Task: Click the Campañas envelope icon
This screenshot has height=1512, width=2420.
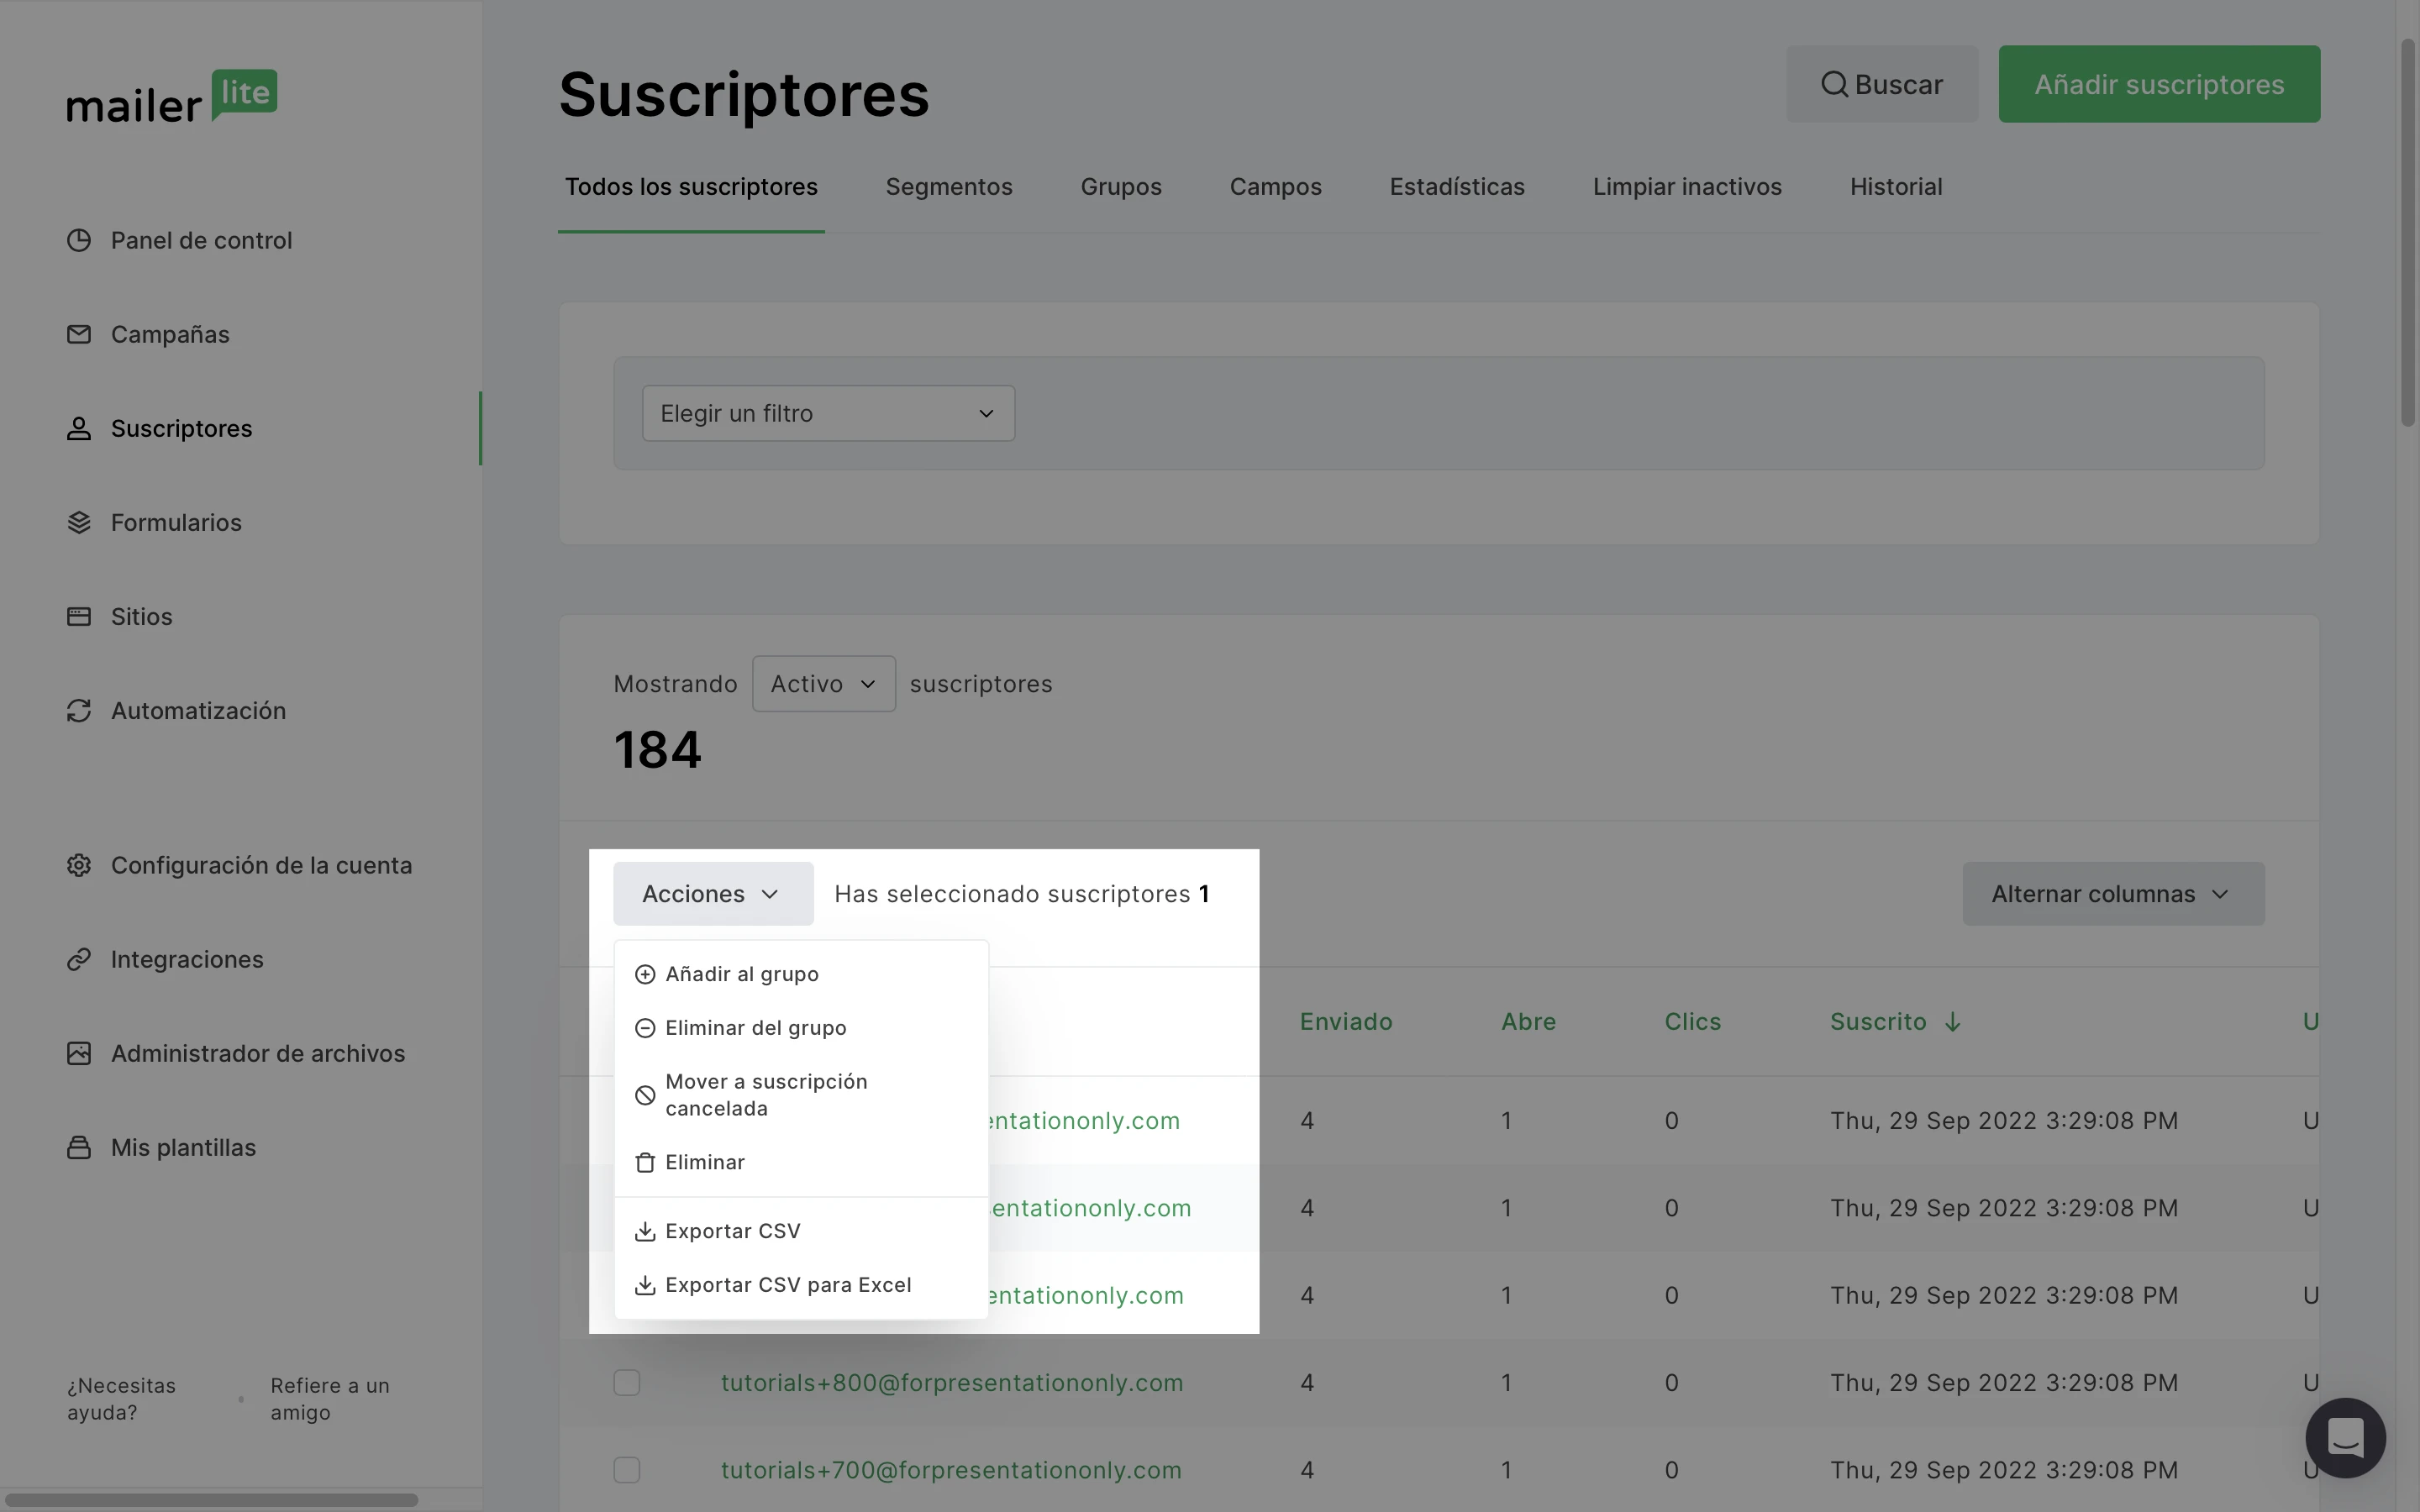Action: point(79,335)
